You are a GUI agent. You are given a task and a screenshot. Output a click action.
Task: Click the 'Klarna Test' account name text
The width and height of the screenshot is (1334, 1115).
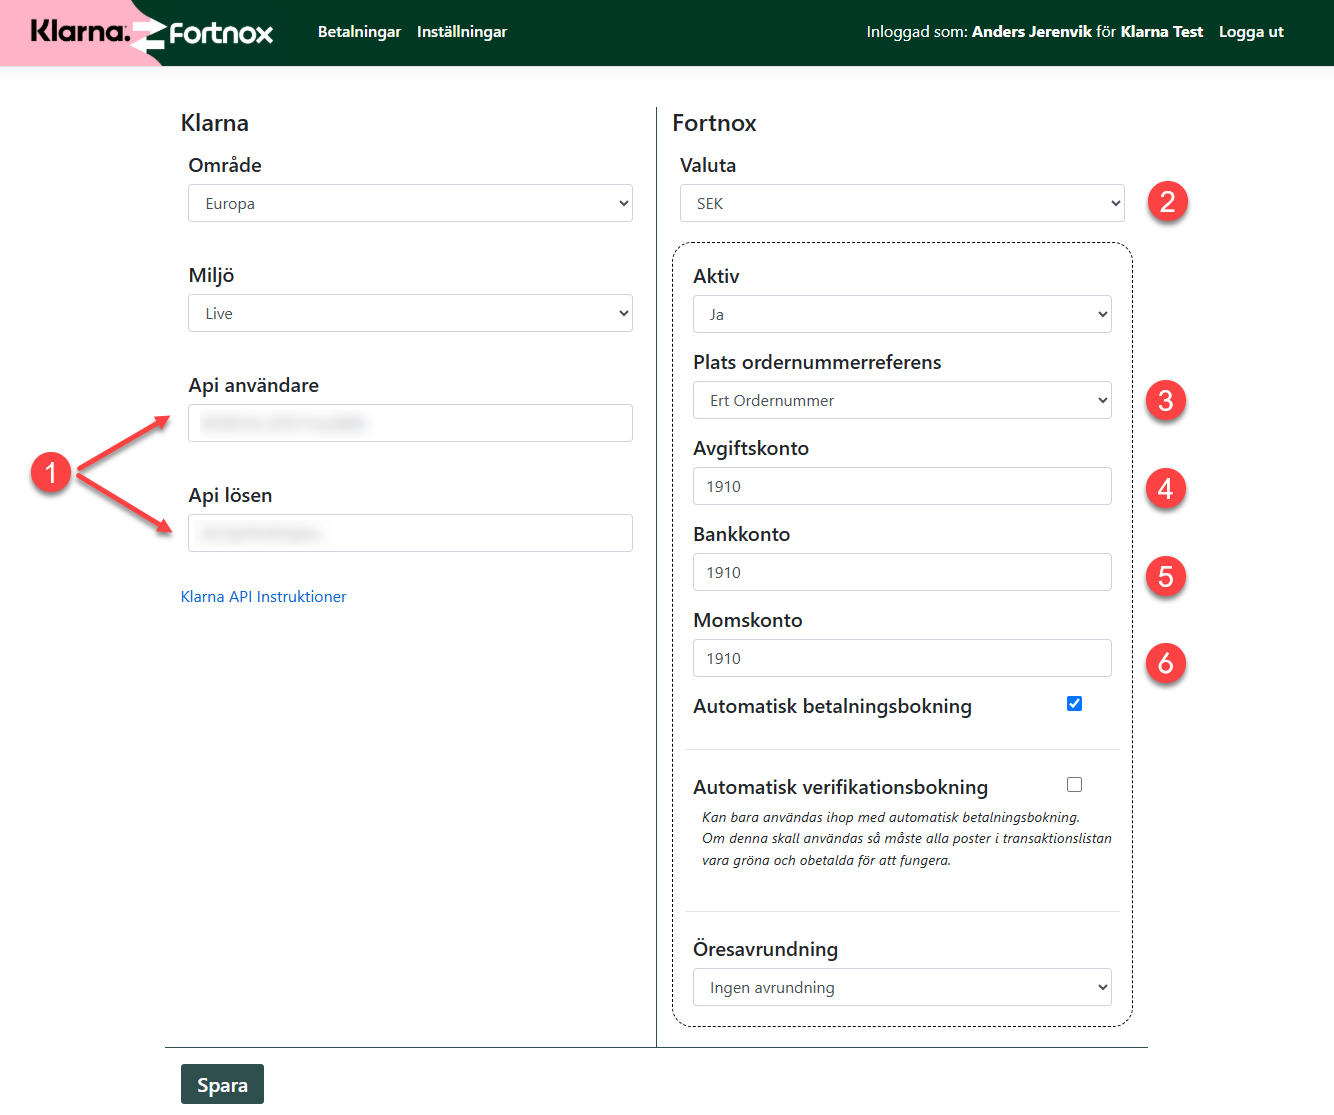point(1162,32)
